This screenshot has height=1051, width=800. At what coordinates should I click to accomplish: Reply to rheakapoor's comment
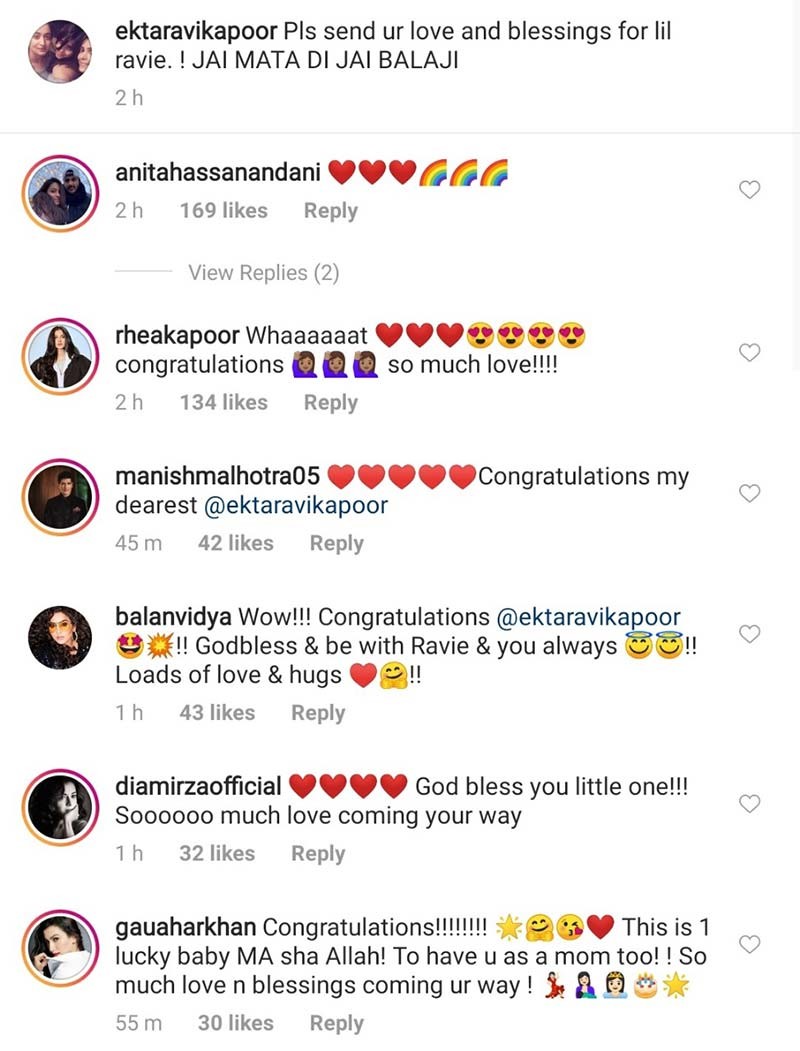pos(330,402)
